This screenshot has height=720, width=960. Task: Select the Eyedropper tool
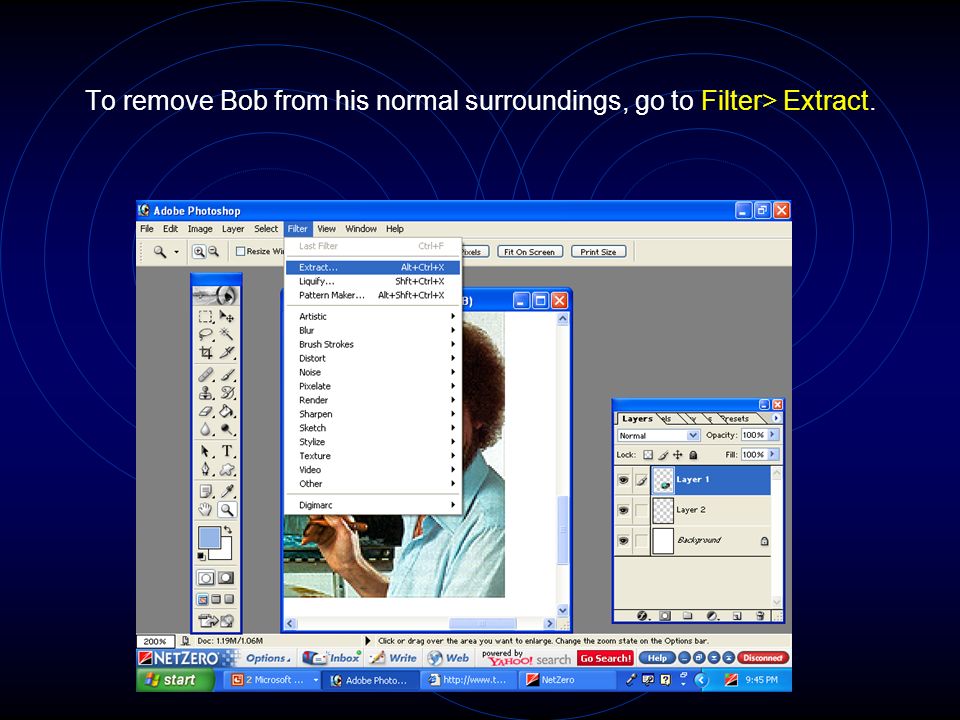tap(227, 491)
